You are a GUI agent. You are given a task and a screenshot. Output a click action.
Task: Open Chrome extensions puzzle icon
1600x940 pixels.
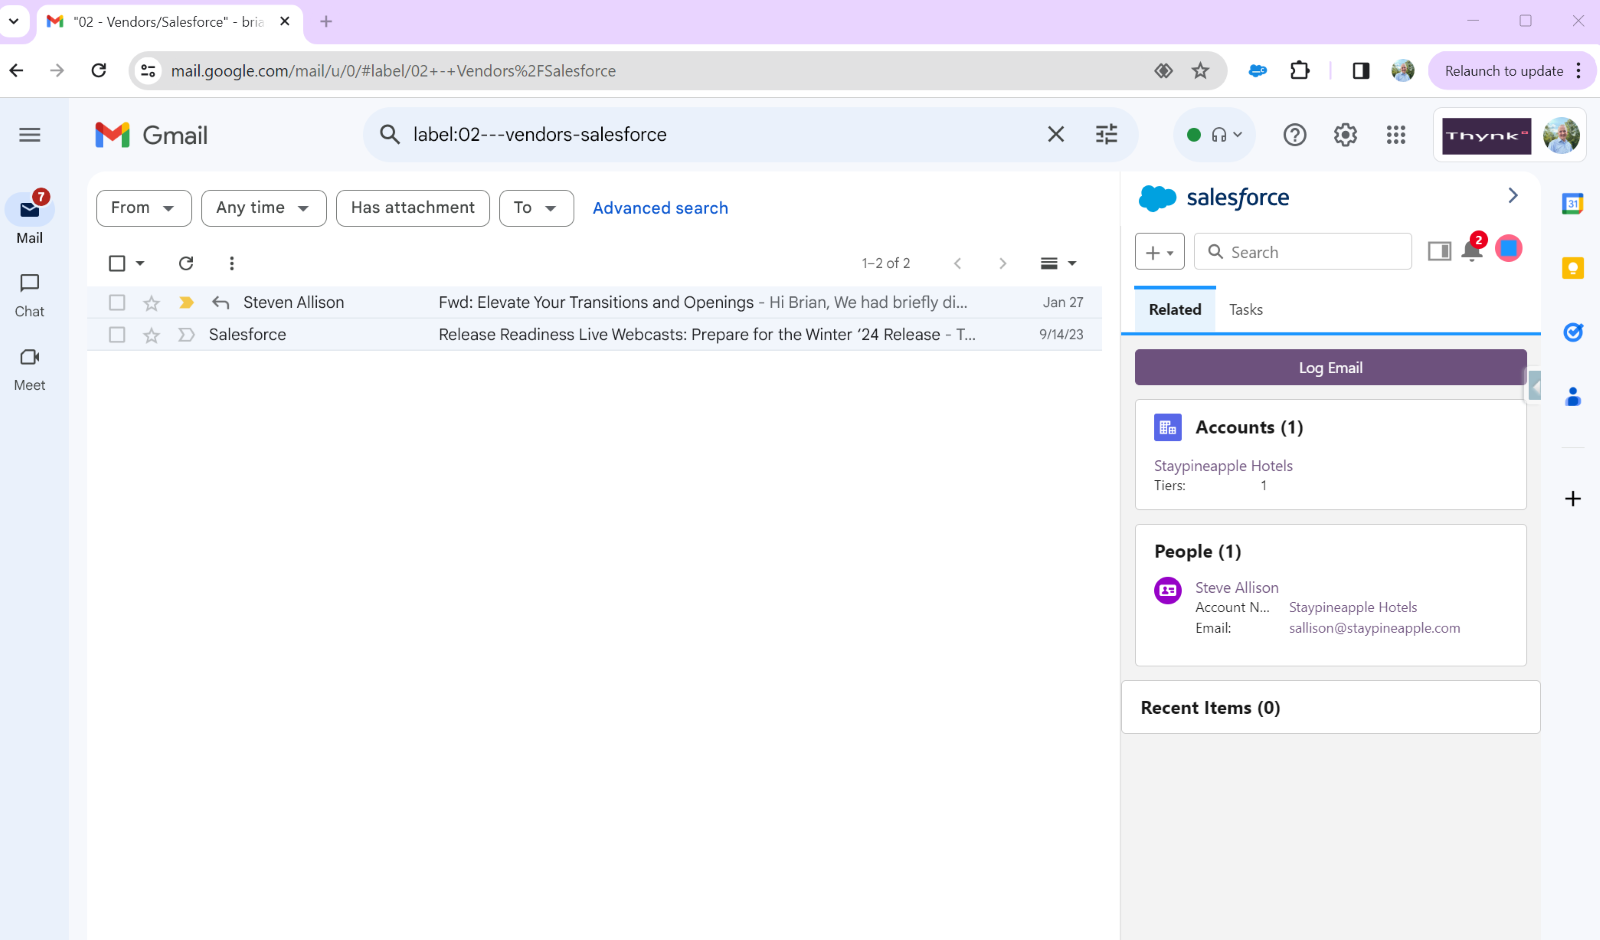pyautogui.click(x=1300, y=71)
